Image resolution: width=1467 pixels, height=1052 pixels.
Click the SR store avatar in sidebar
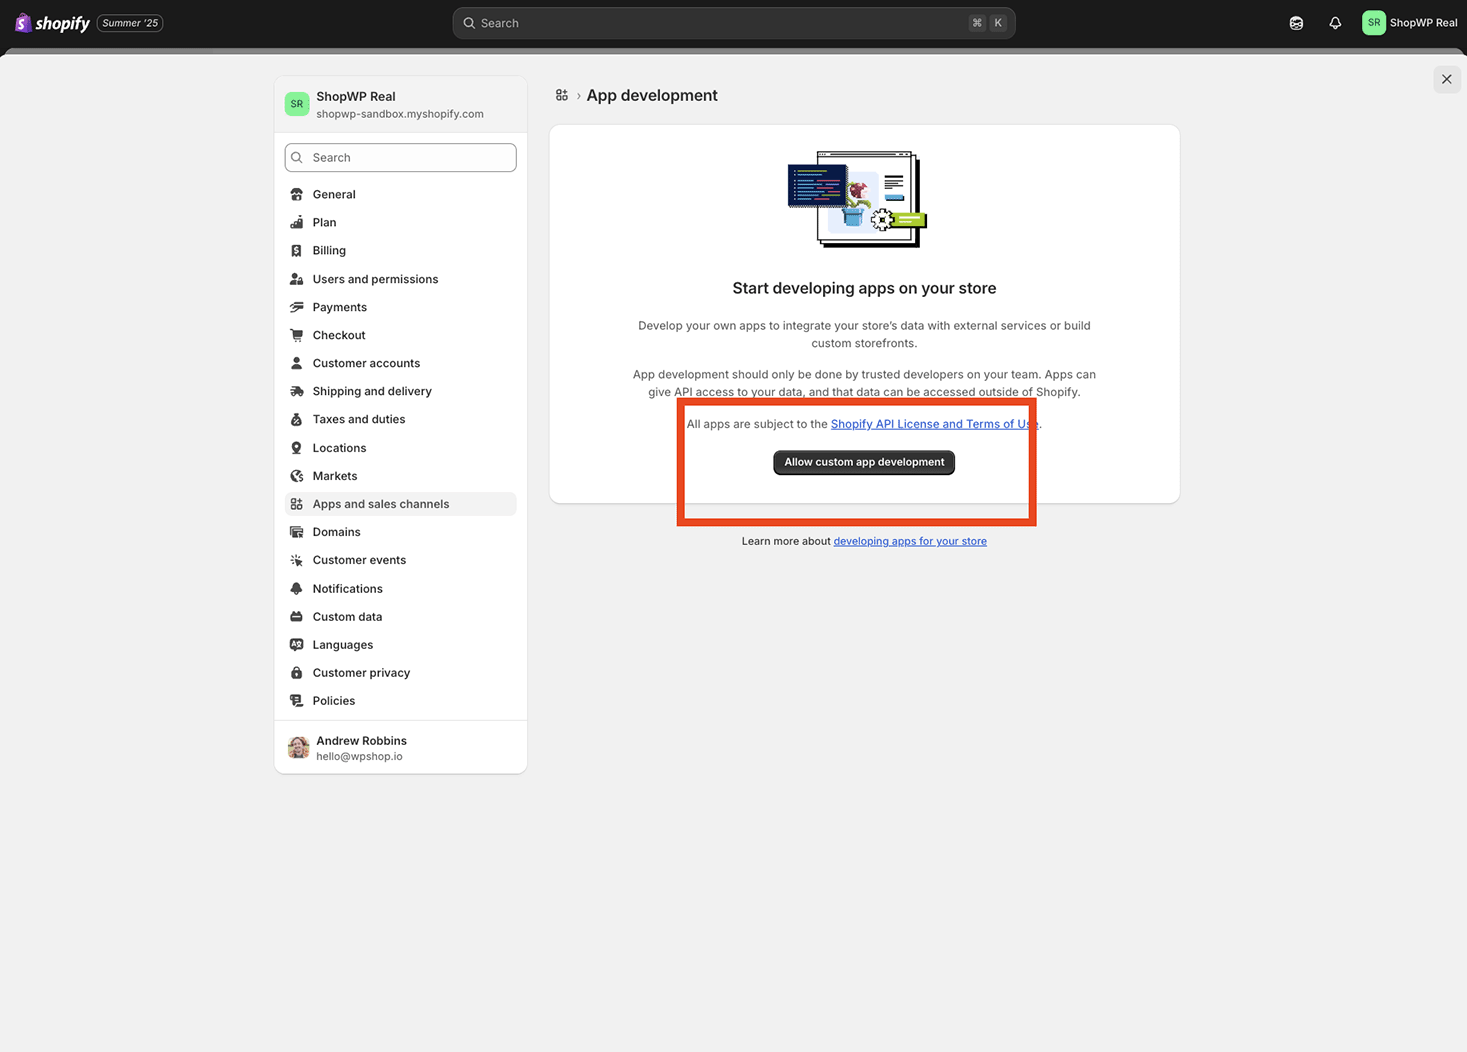pos(297,104)
